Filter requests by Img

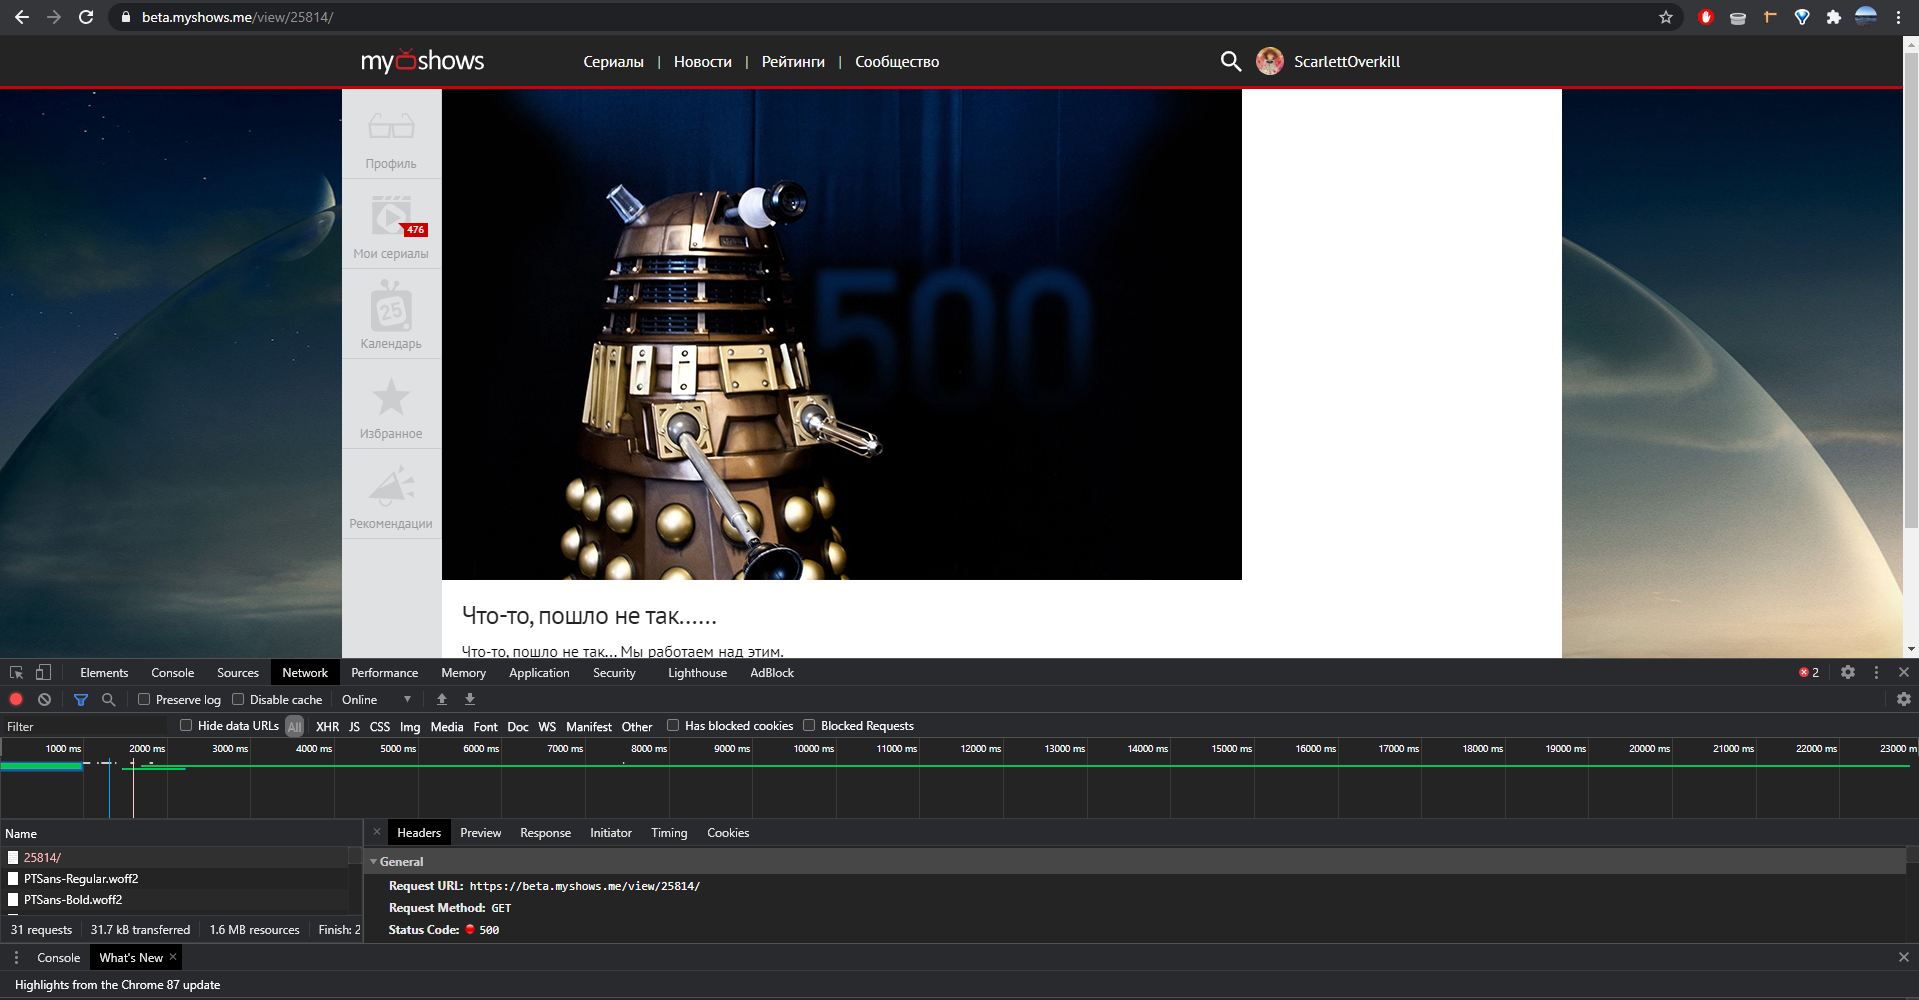pos(410,727)
